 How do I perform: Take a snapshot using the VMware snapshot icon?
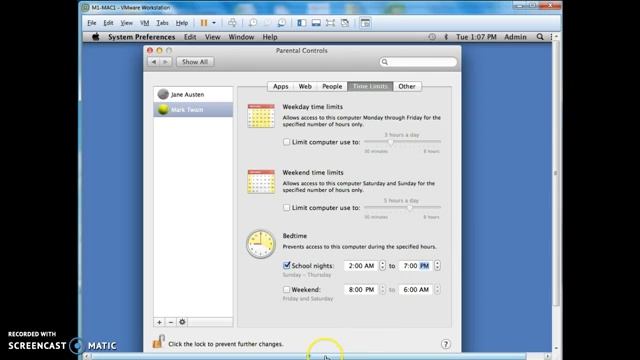click(253, 23)
